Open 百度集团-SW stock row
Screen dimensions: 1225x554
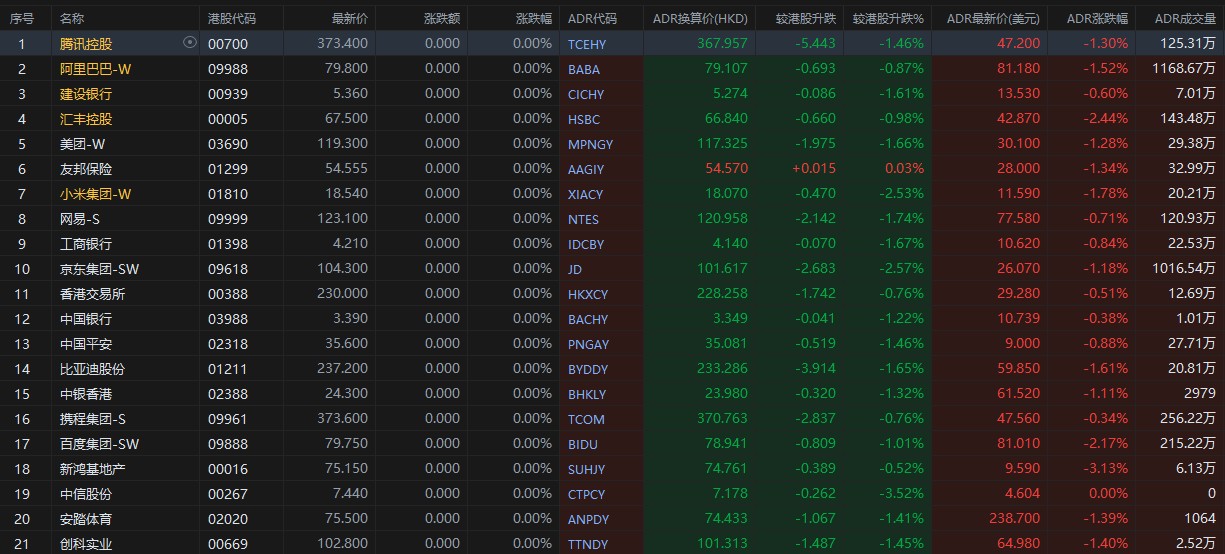pos(99,444)
